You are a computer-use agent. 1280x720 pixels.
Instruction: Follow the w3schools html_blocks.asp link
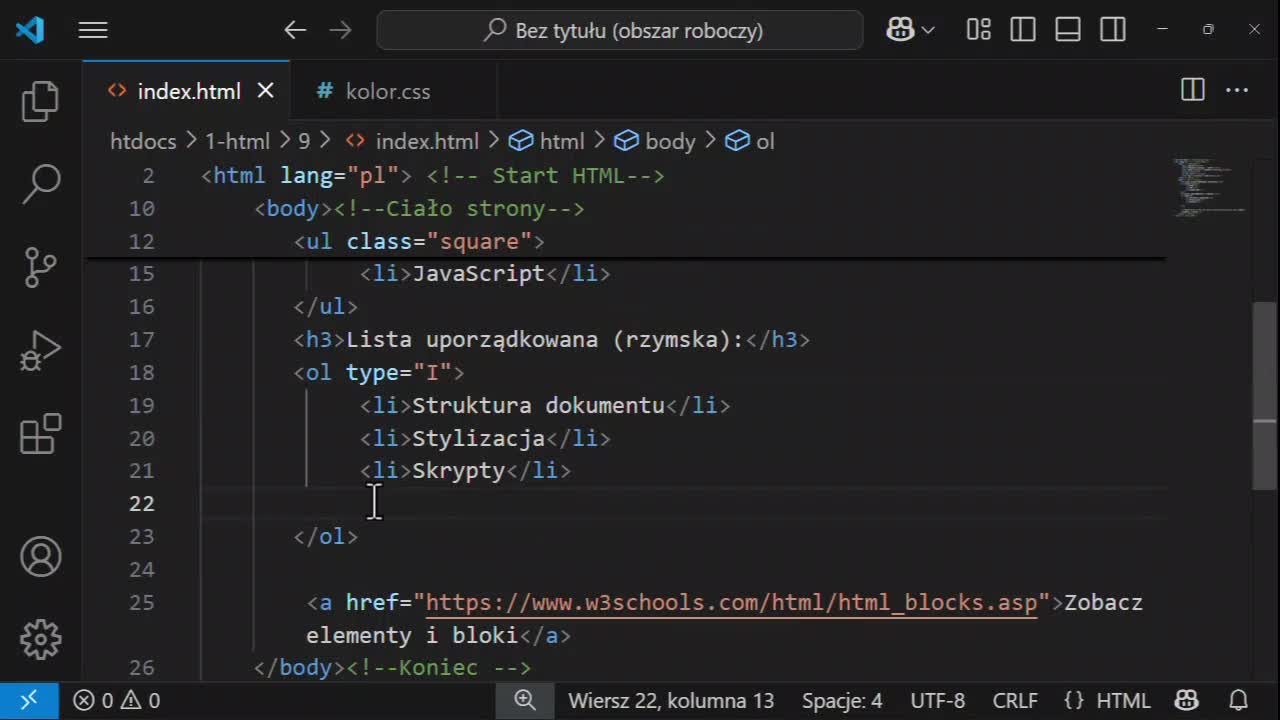coord(731,603)
